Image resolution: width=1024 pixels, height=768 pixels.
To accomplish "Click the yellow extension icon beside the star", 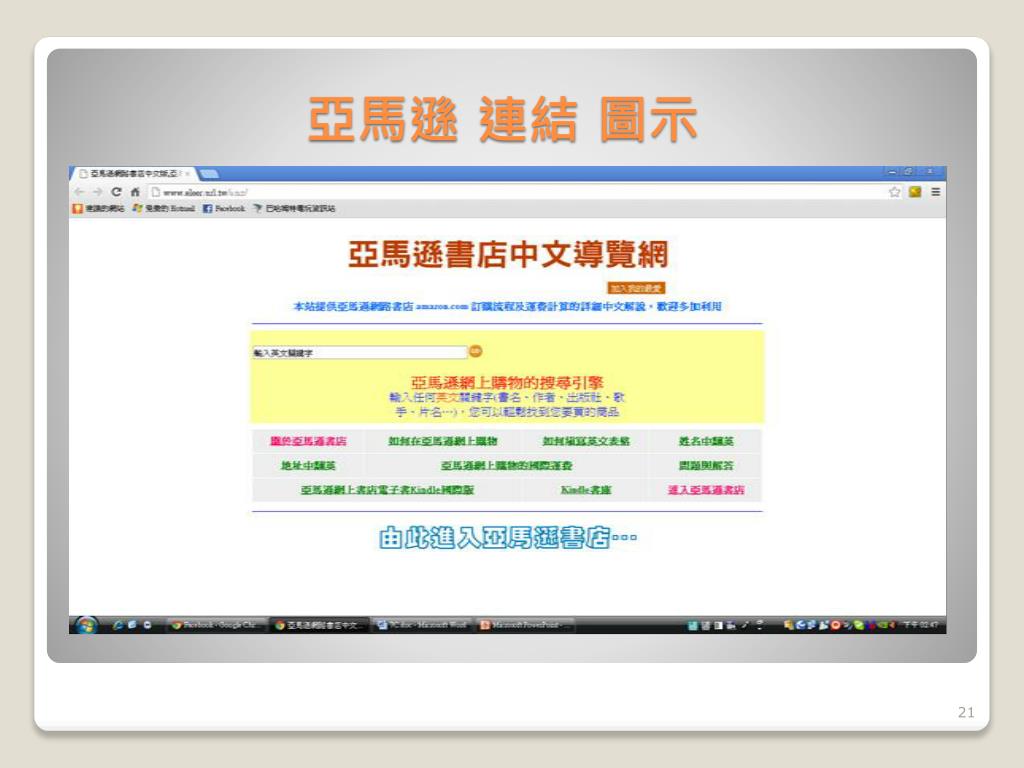I will pos(915,192).
